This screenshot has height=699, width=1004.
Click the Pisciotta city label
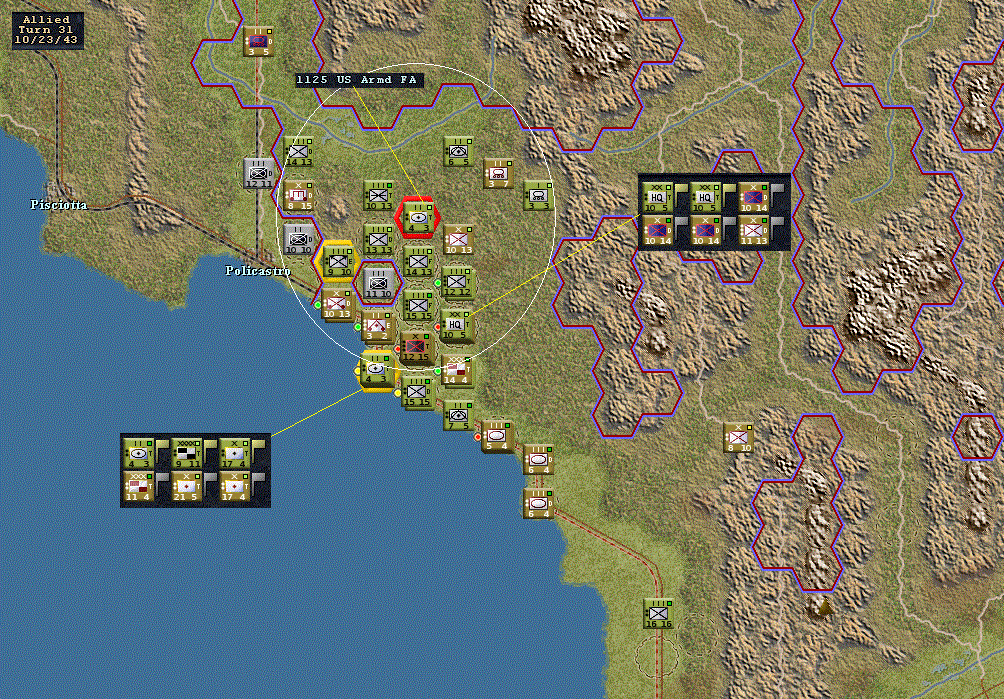click(59, 204)
